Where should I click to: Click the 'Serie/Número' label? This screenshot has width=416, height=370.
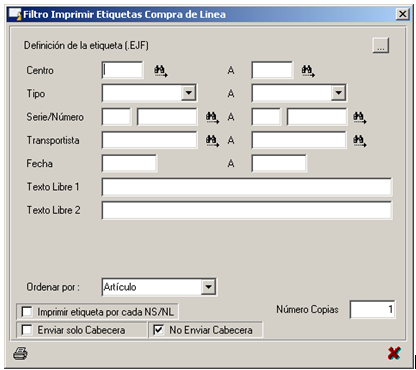click(55, 117)
